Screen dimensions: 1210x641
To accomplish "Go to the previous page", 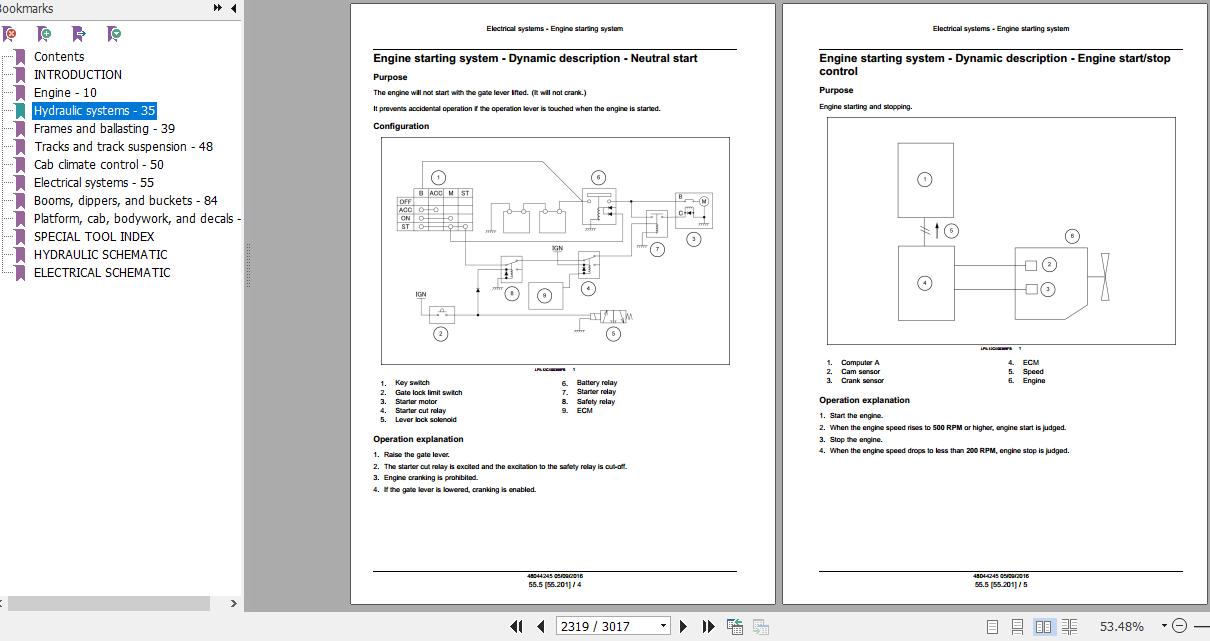I will (541, 626).
